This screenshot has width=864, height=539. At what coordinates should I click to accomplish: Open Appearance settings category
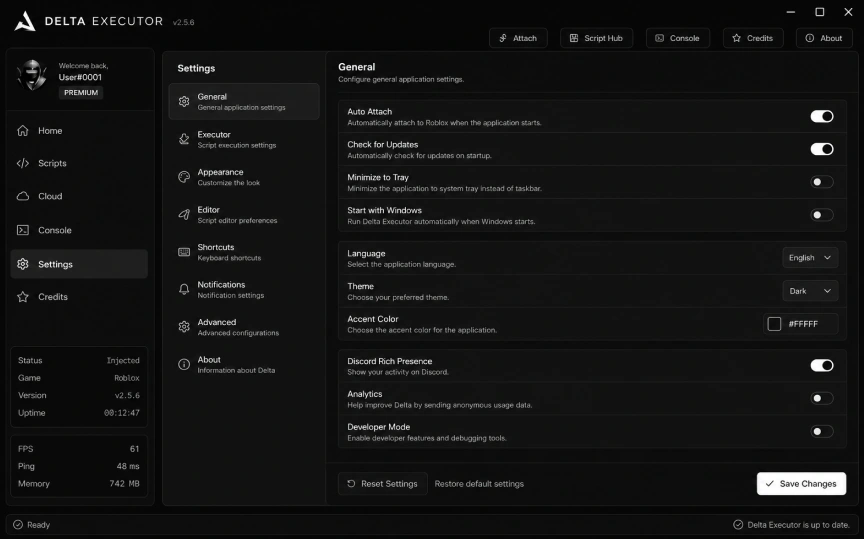point(244,177)
